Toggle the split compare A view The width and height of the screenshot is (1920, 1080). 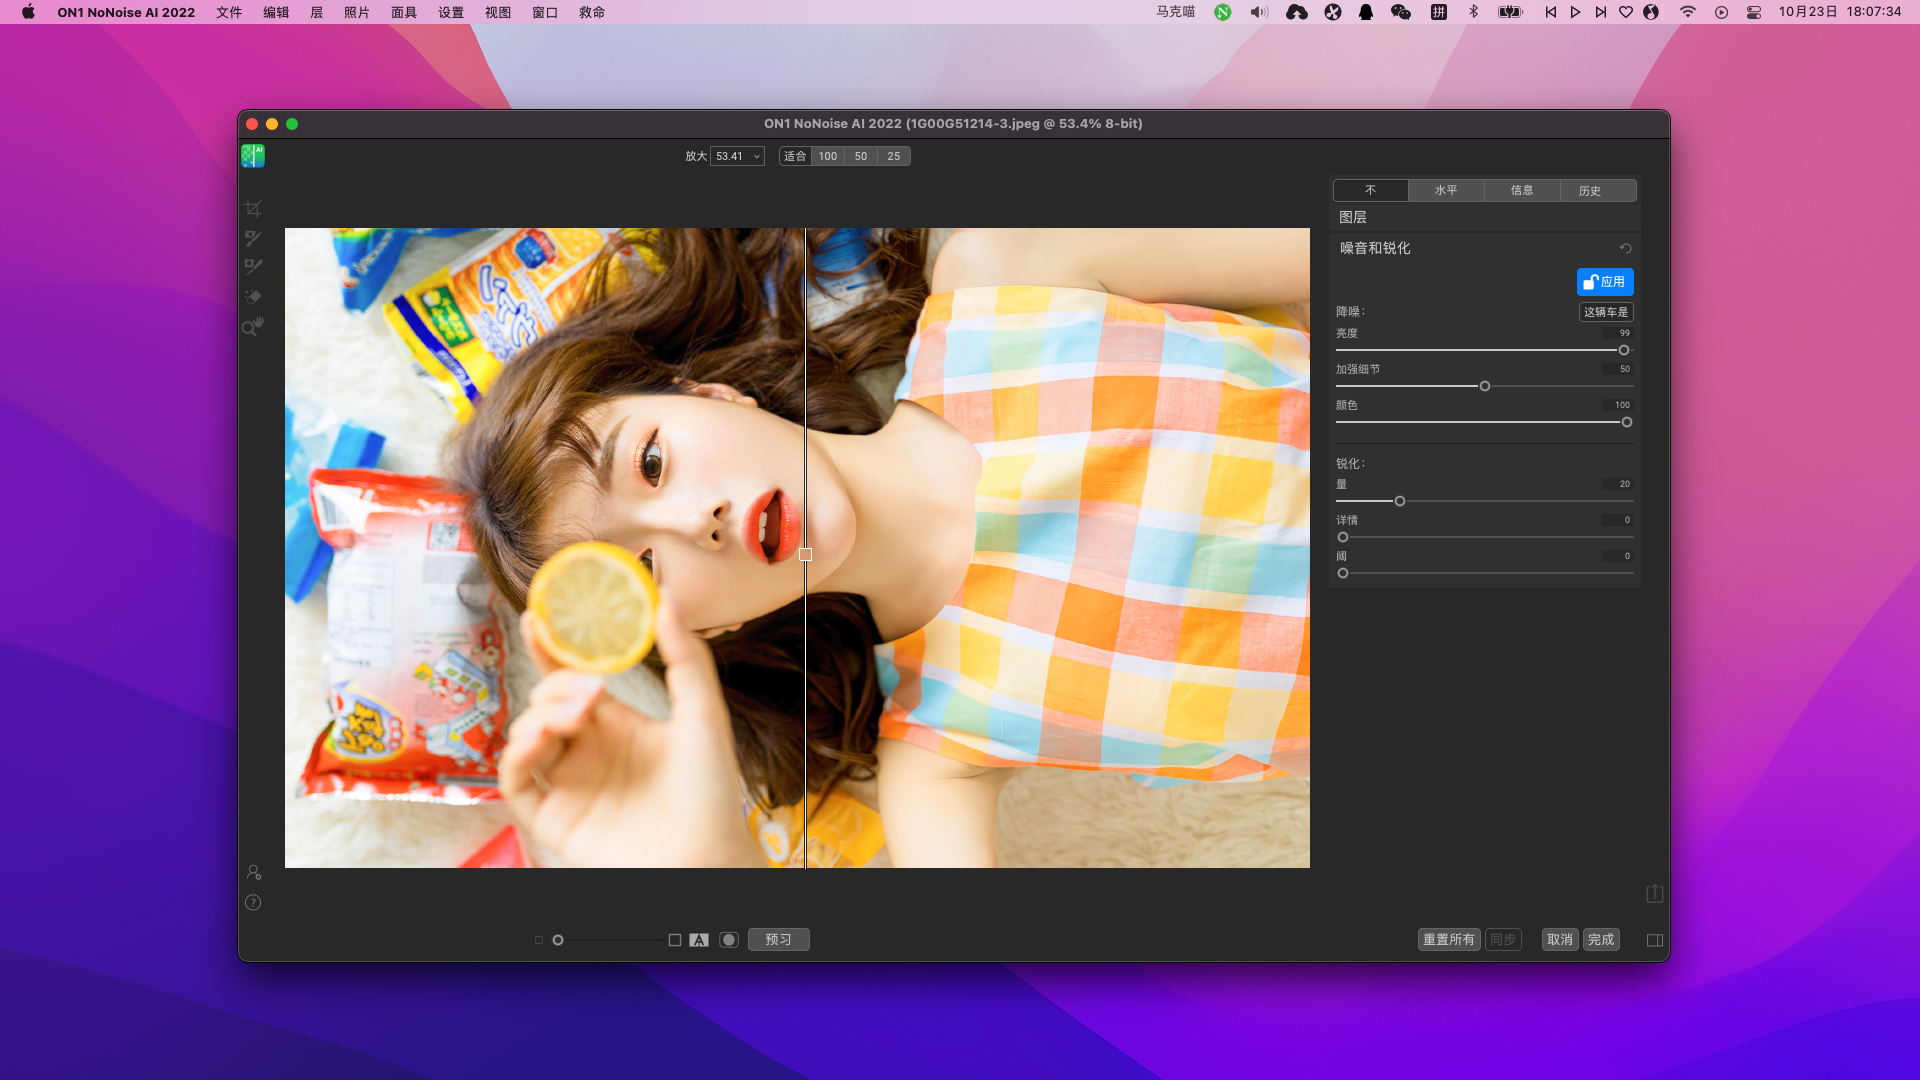(x=699, y=940)
